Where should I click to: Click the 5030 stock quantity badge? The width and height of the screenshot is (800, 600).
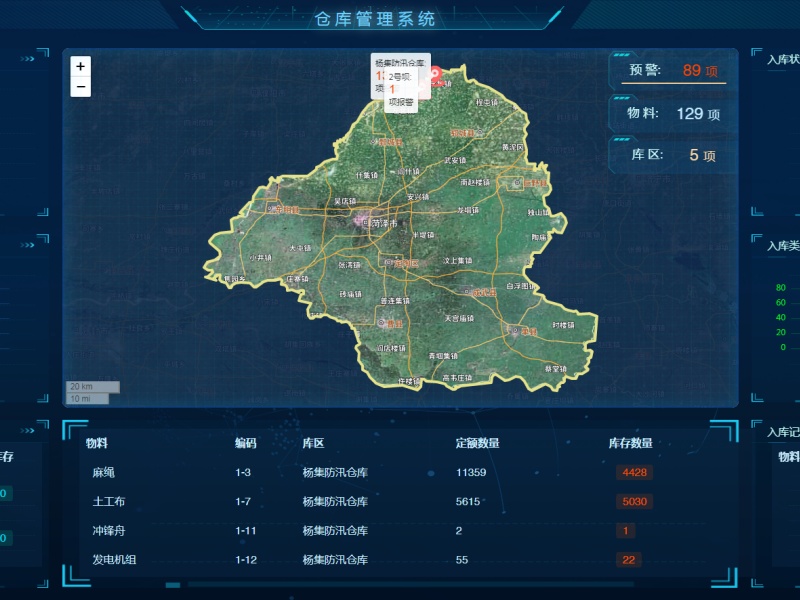coord(633,501)
